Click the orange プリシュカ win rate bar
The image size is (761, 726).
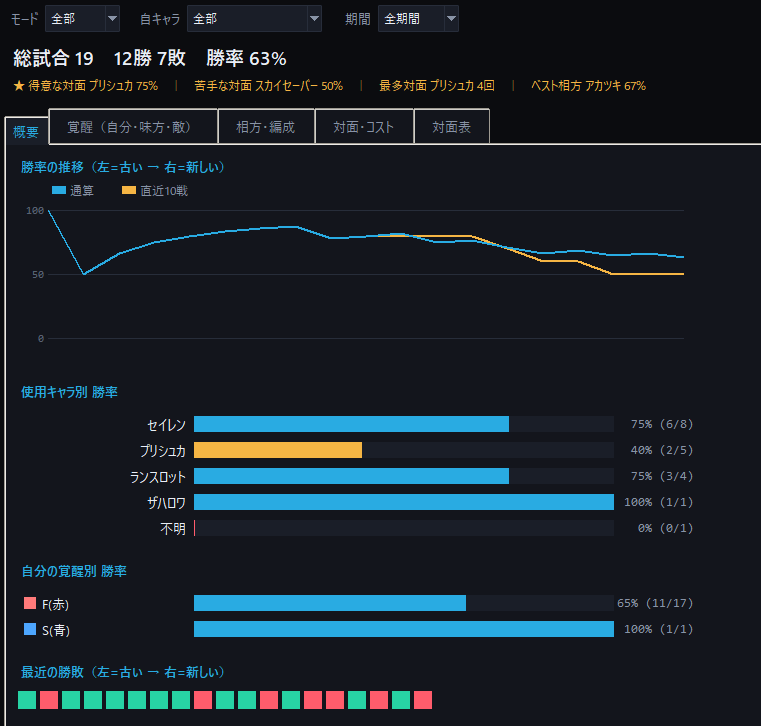coord(278,450)
